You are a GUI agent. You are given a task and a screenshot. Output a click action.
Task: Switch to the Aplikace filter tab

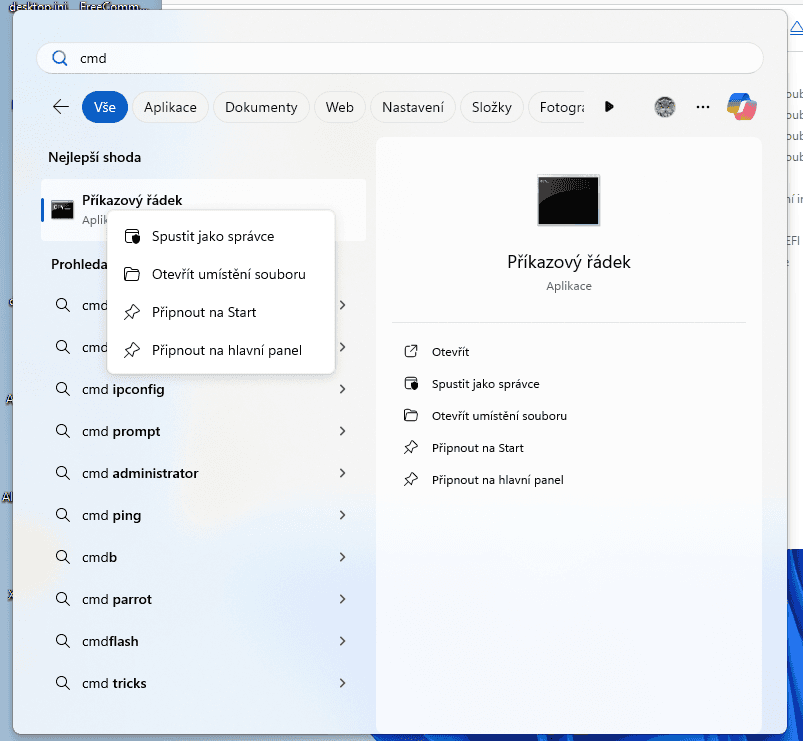coord(170,107)
